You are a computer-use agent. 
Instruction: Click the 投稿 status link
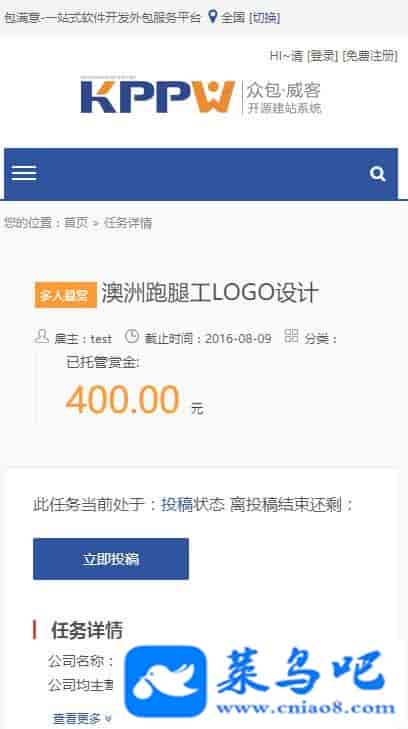177,504
